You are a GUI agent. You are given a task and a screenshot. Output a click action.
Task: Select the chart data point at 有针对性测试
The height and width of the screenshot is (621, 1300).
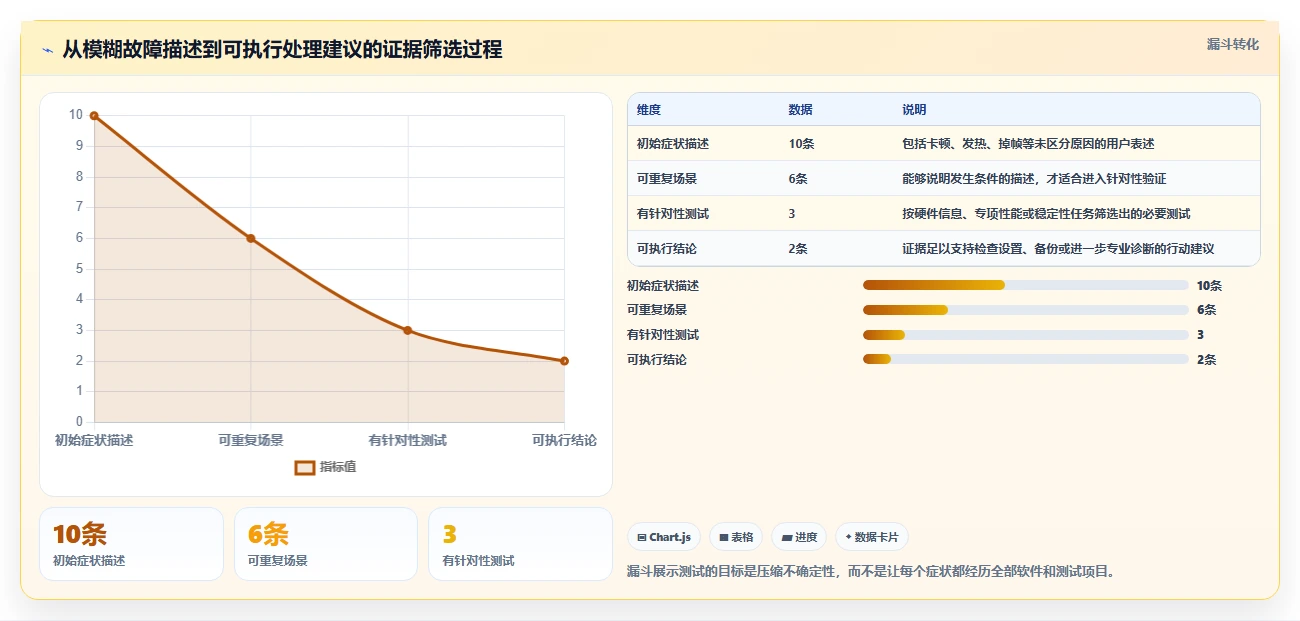(x=408, y=330)
